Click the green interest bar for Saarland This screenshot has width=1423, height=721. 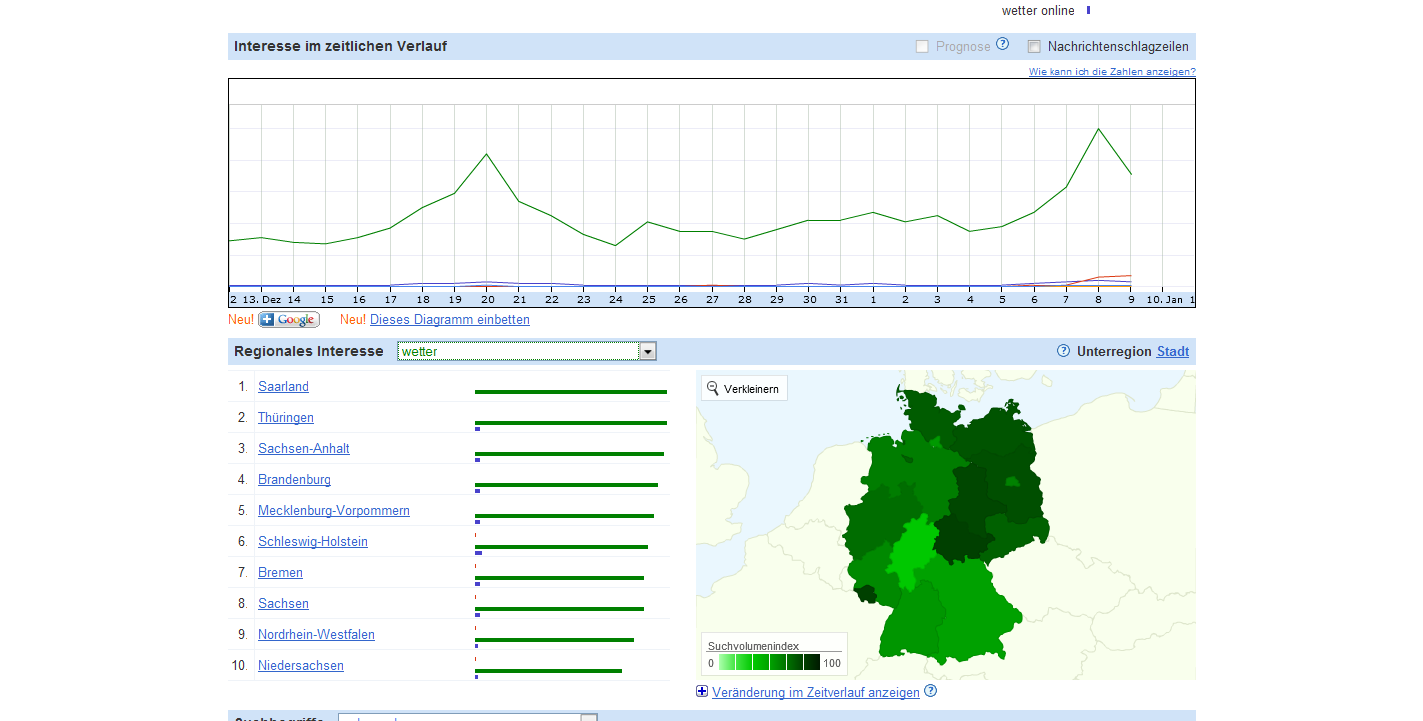click(x=571, y=392)
